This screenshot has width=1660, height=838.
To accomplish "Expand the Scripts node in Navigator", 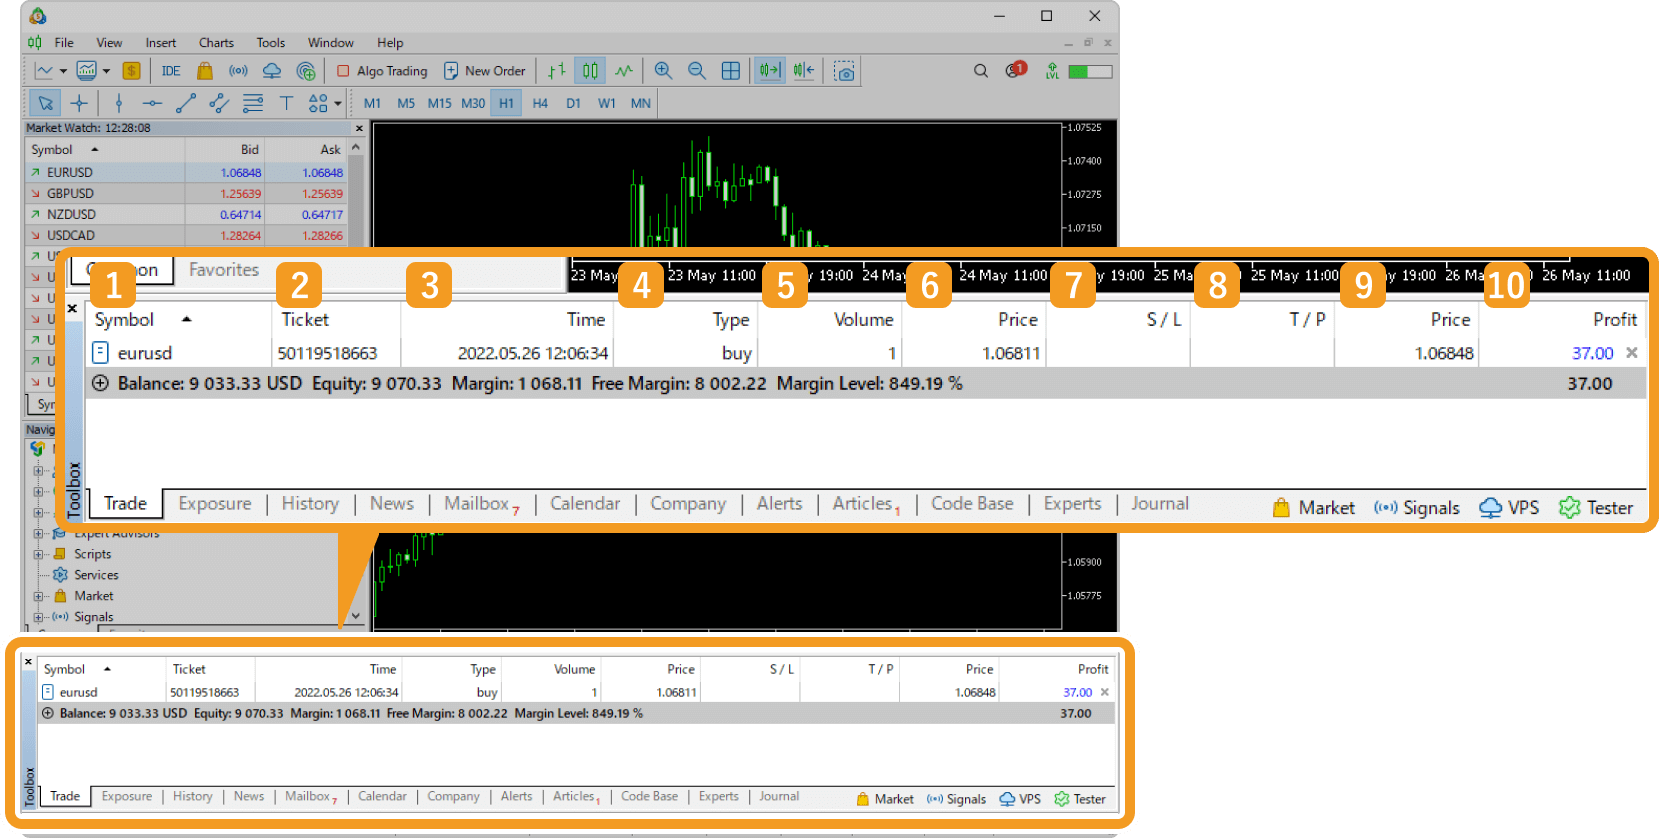I will [39, 554].
